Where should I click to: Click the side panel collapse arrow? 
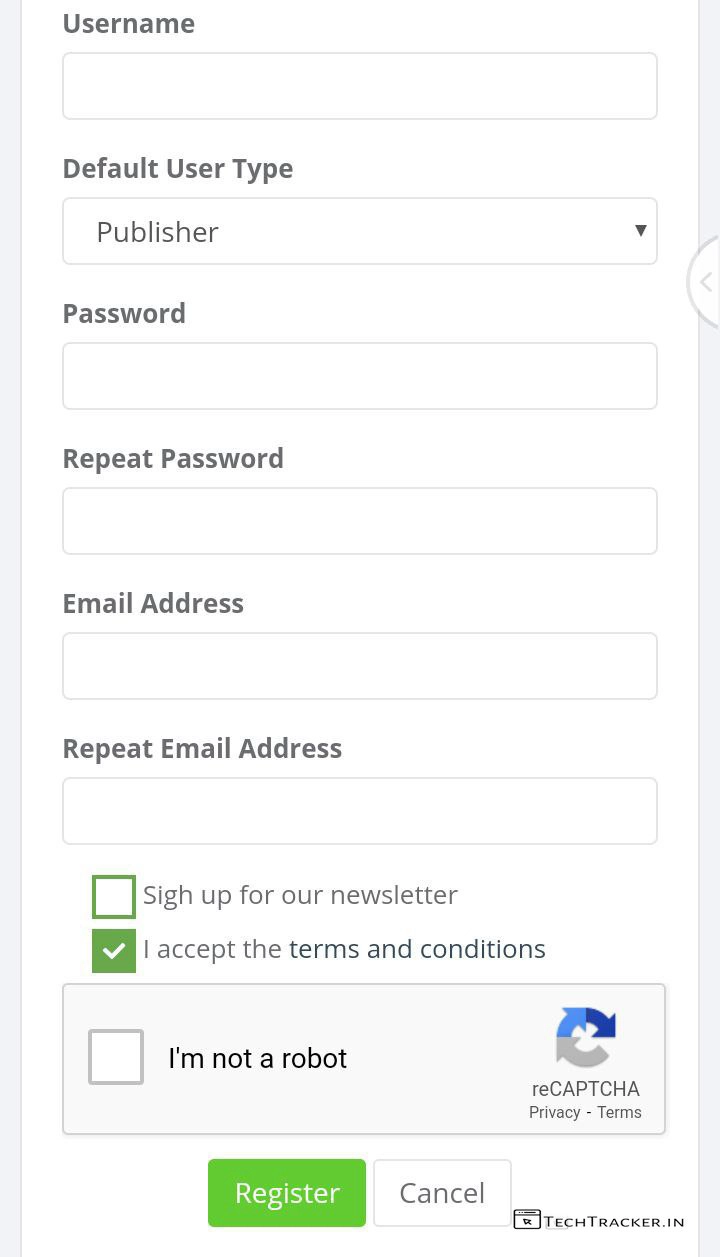[x=706, y=282]
